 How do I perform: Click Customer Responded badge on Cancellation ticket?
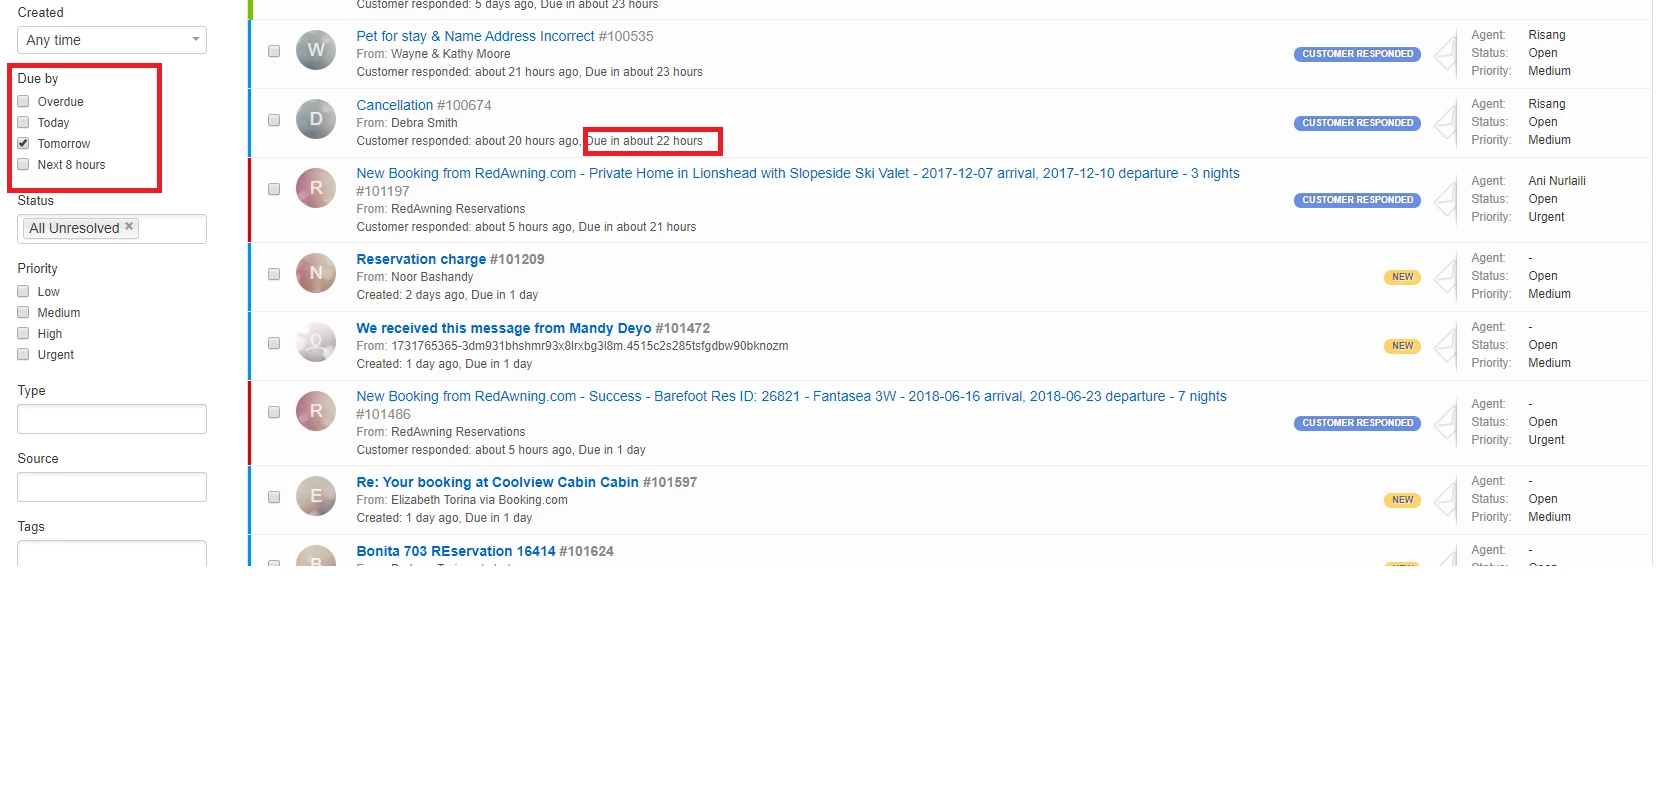(x=1357, y=123)
